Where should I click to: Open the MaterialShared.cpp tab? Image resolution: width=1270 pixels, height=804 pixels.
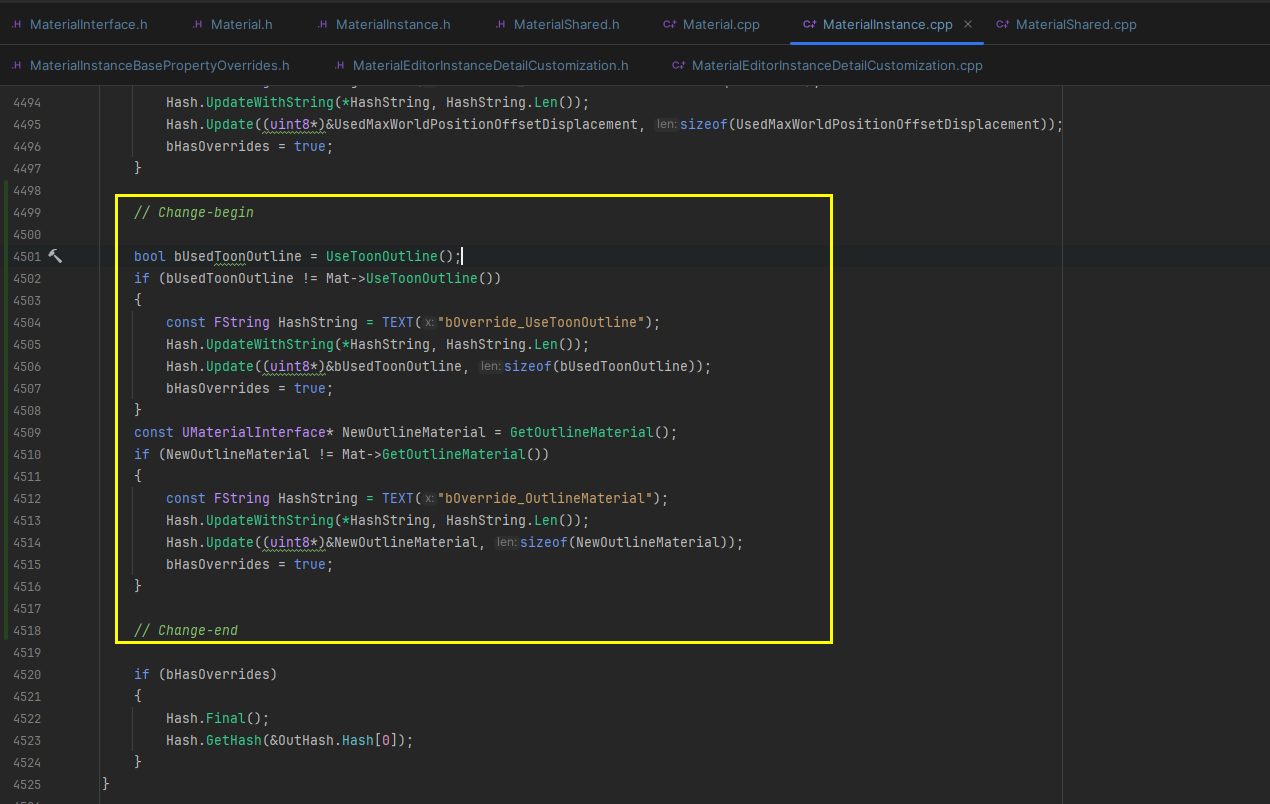(1075, 23)
